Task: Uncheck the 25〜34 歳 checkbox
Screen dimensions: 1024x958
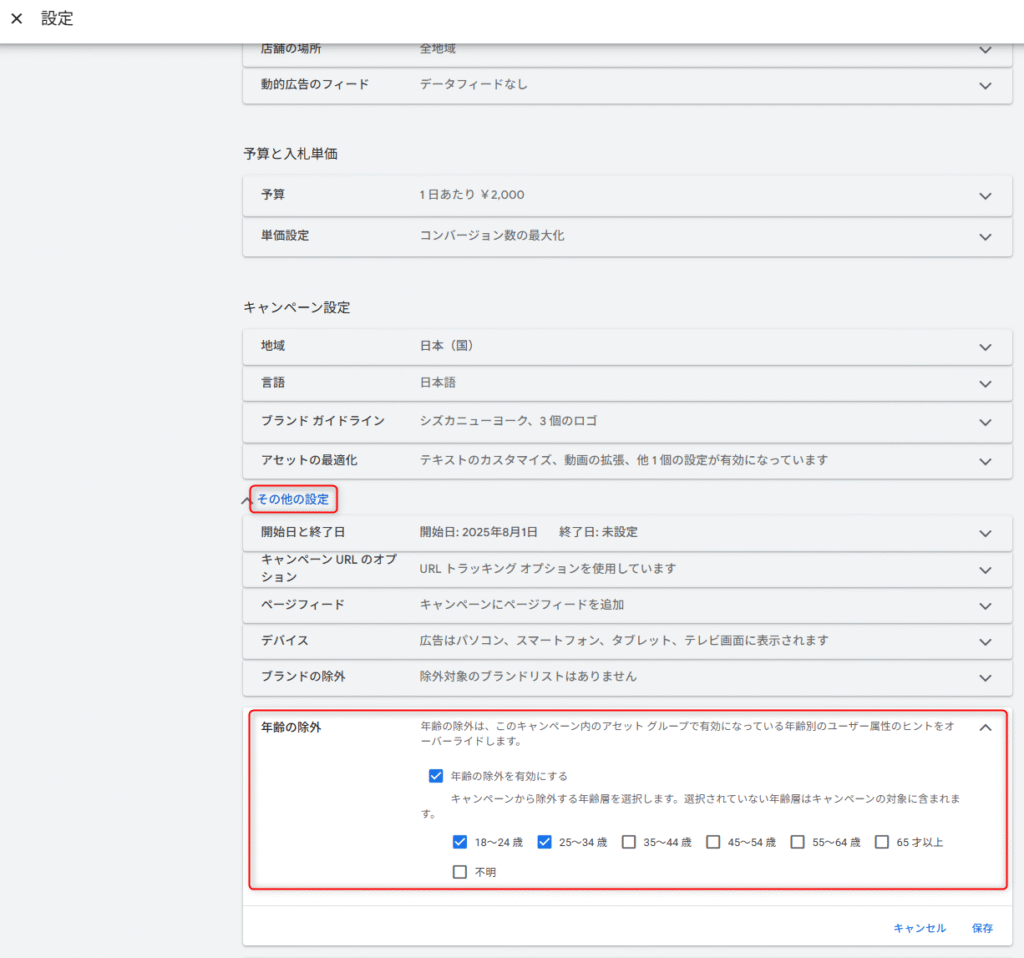Action: coord(544,842)
